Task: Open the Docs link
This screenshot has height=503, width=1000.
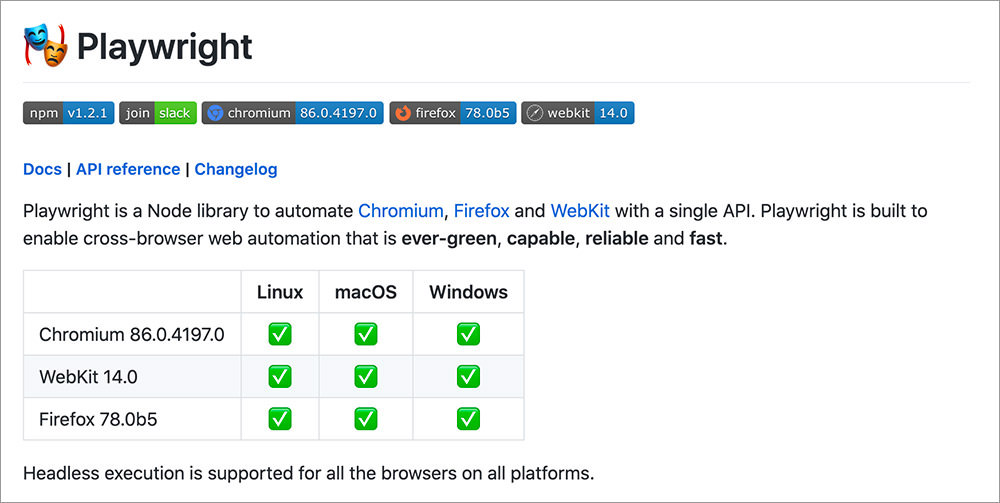Action: click(42, 169)
